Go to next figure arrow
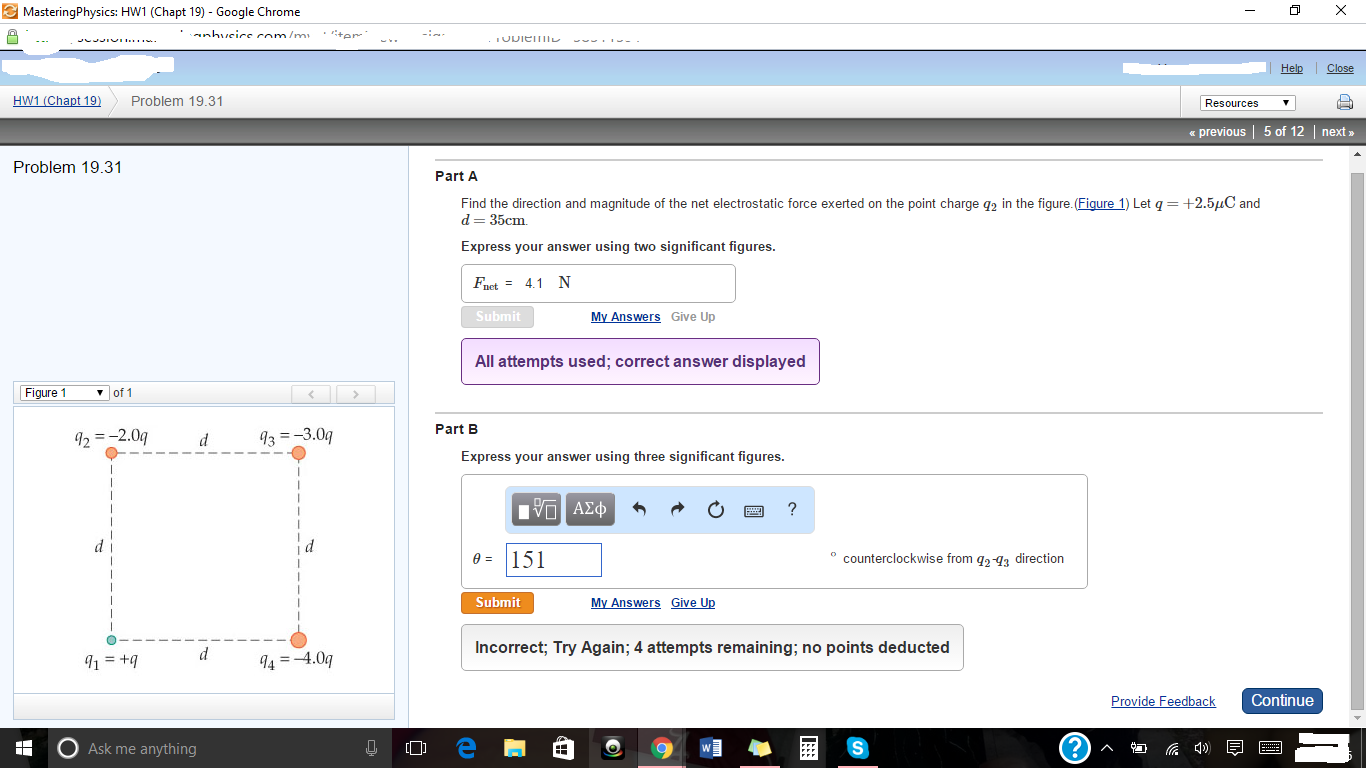 (x=356, y=393)
